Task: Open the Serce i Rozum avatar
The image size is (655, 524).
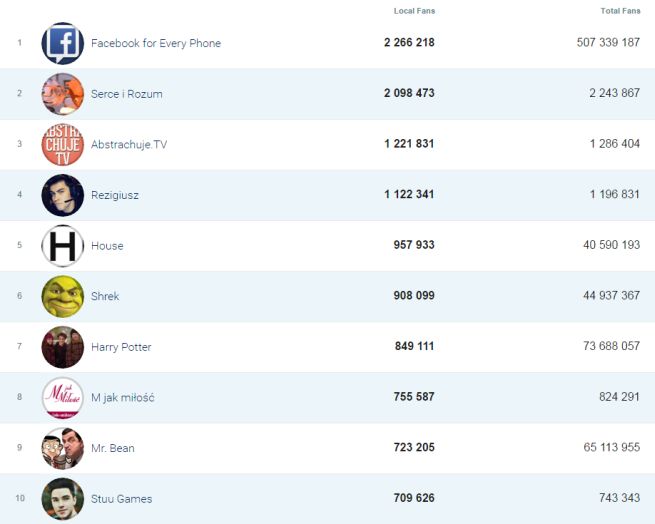Action: pyautogui.click(x=62, y=94)
